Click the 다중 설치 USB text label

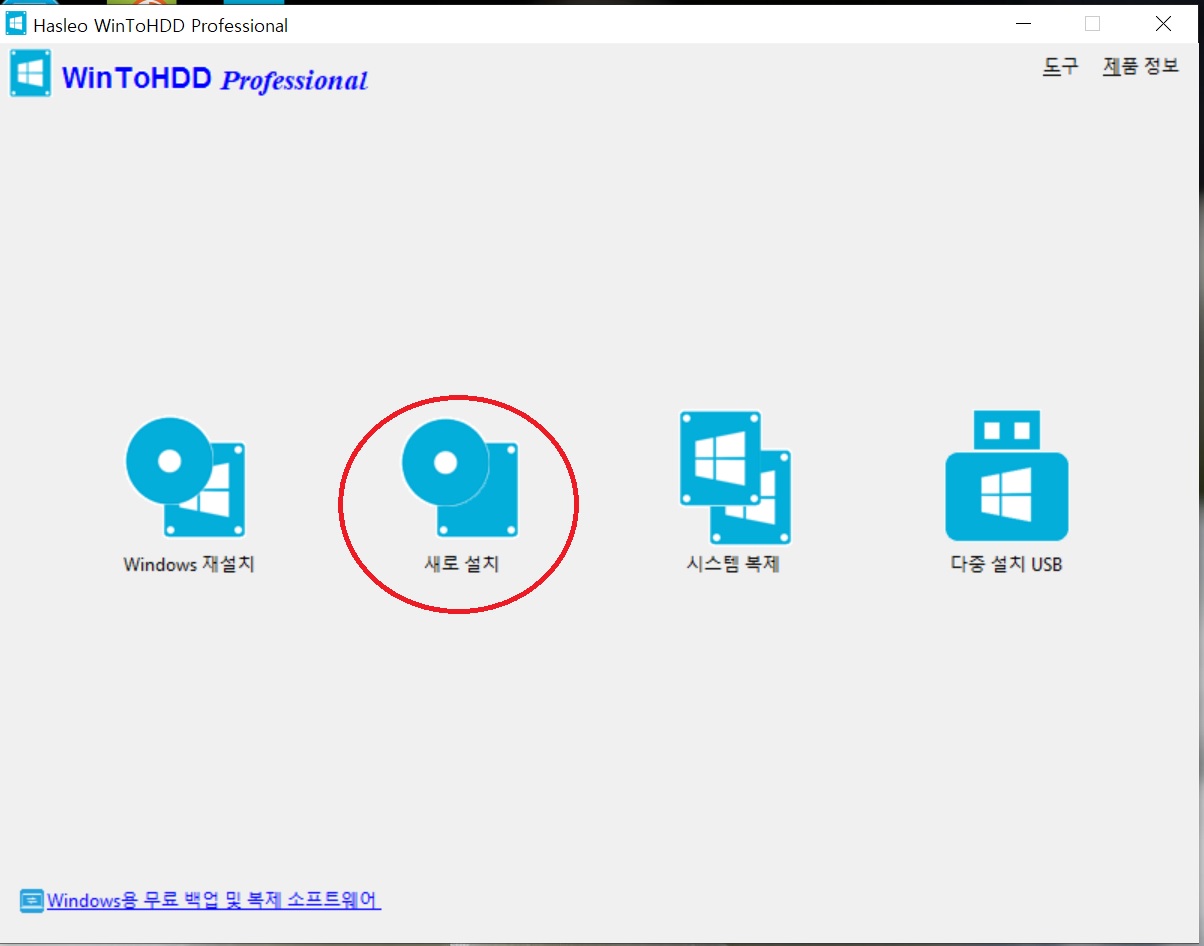click(x=1006, y=564)
